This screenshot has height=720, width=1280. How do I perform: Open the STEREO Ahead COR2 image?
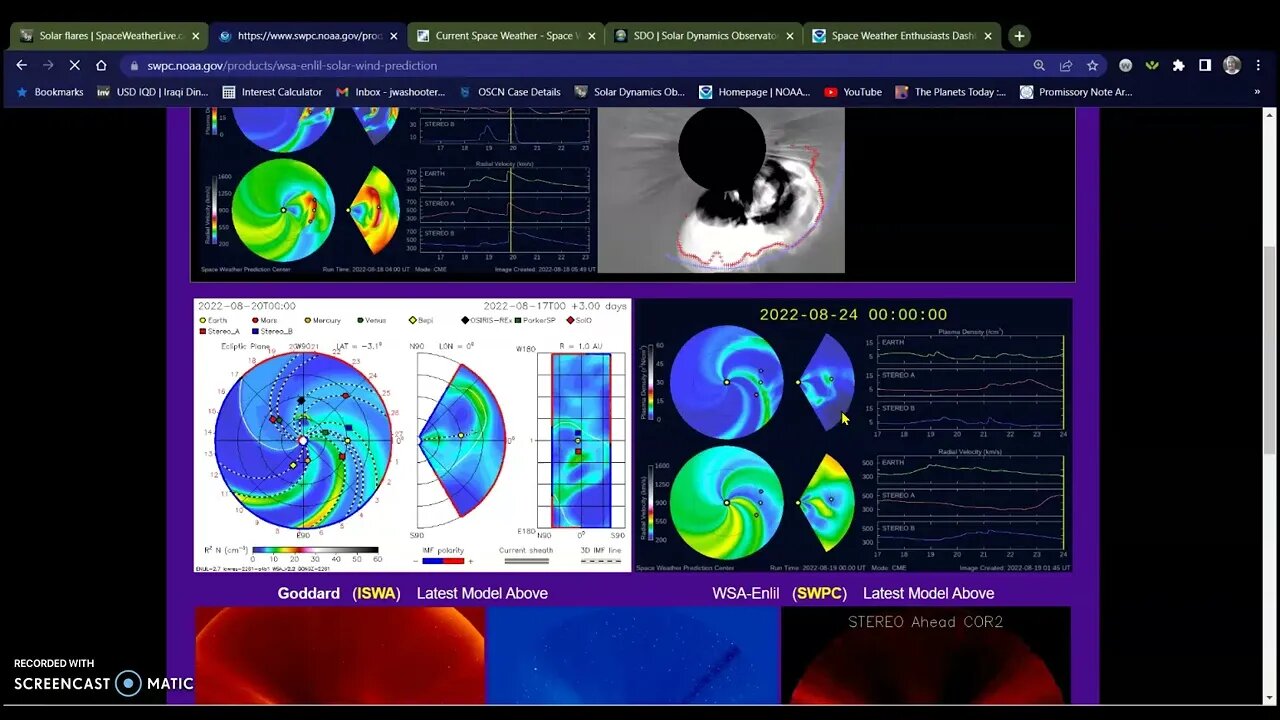(x=925, y=655)
